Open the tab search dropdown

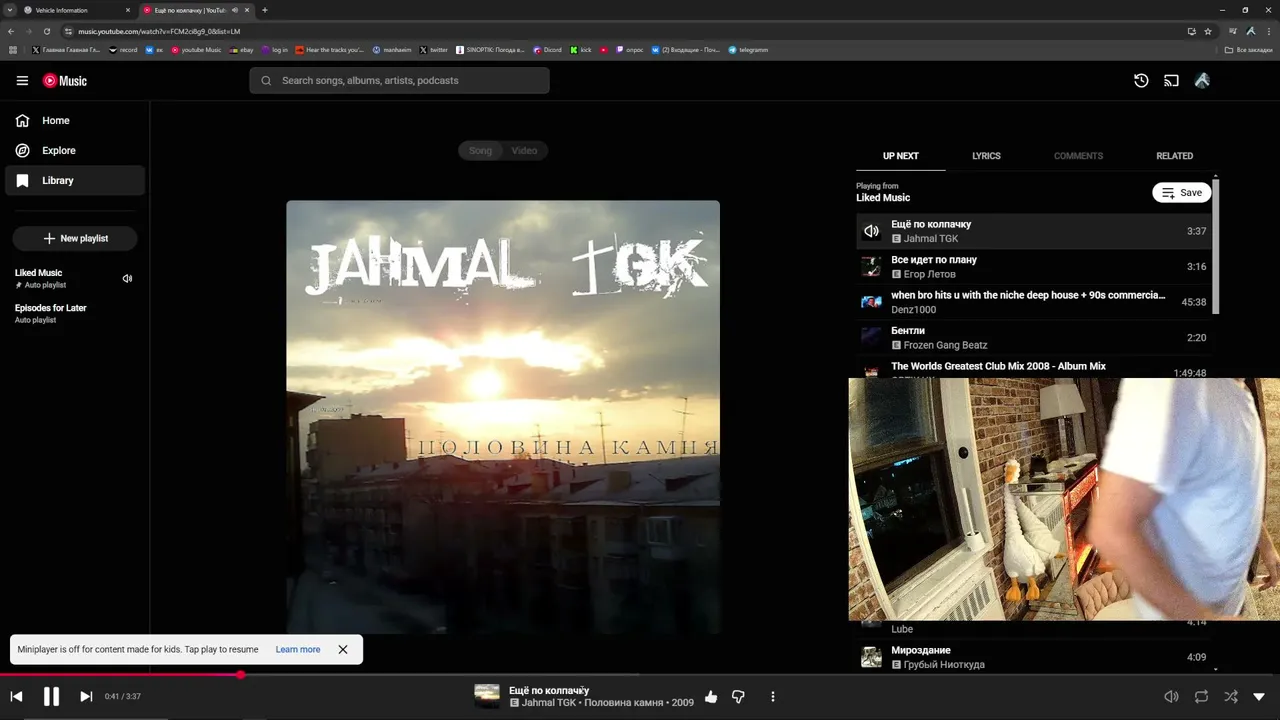[x=10, y=10]
